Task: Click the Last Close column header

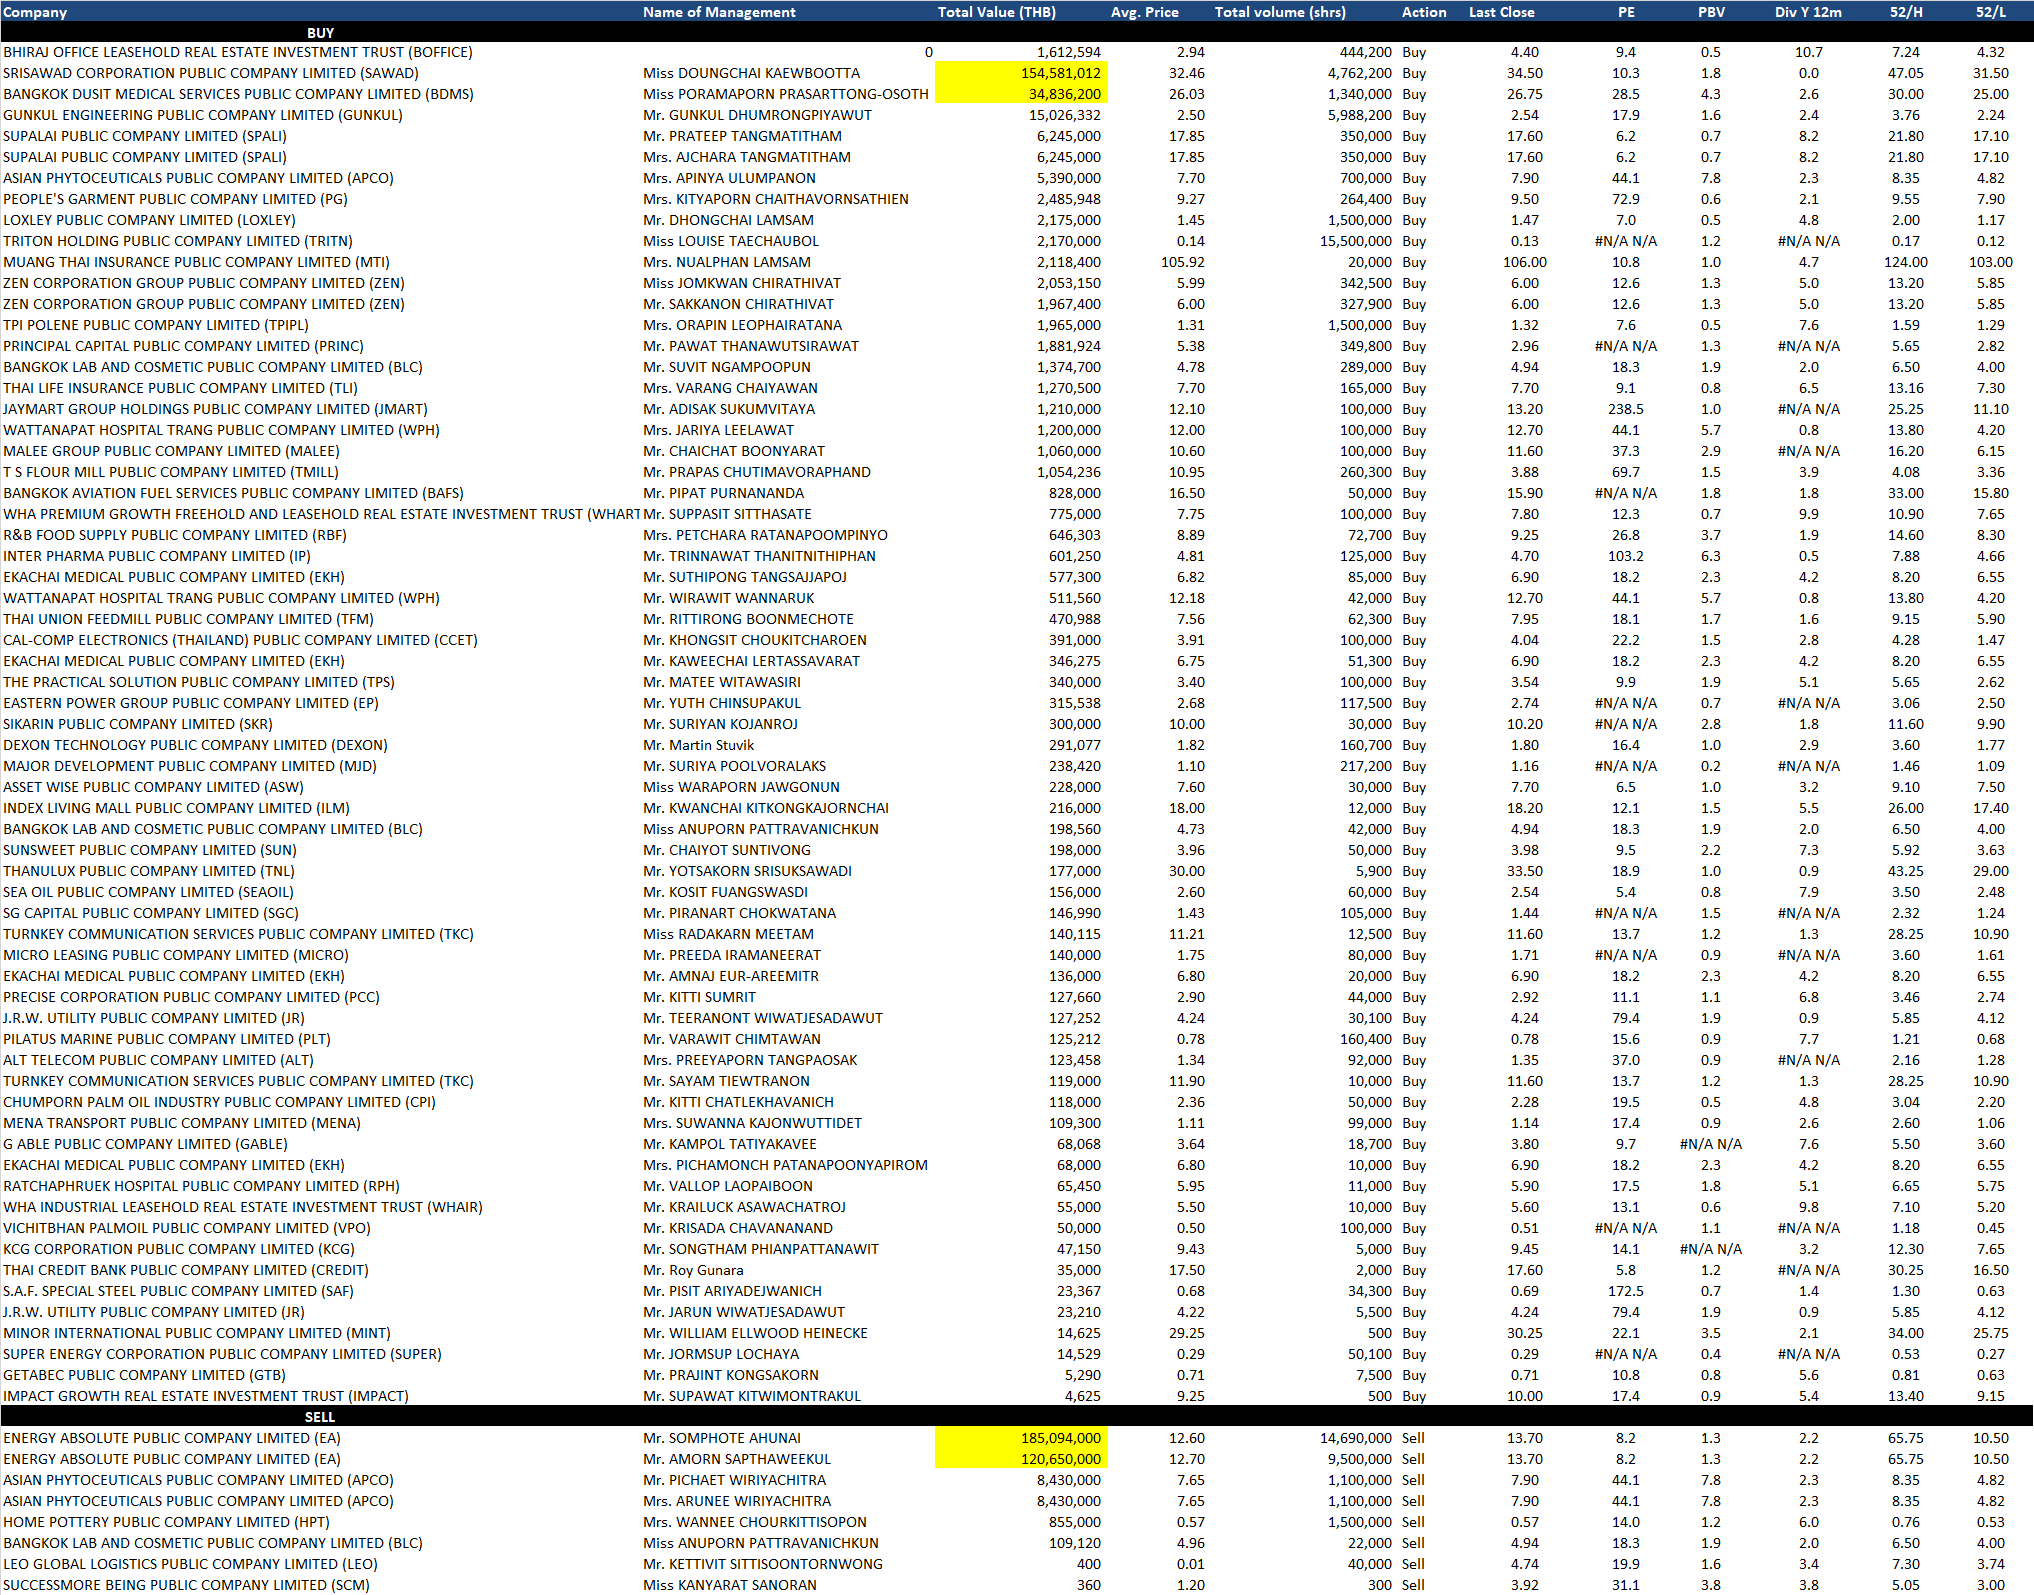Action: [1501, 12]
